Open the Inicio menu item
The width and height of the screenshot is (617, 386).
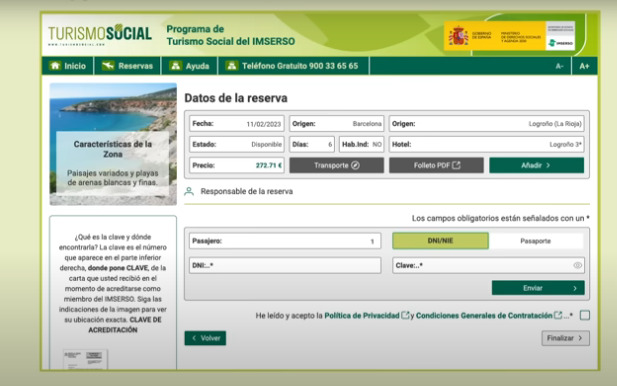pos(68,66)
